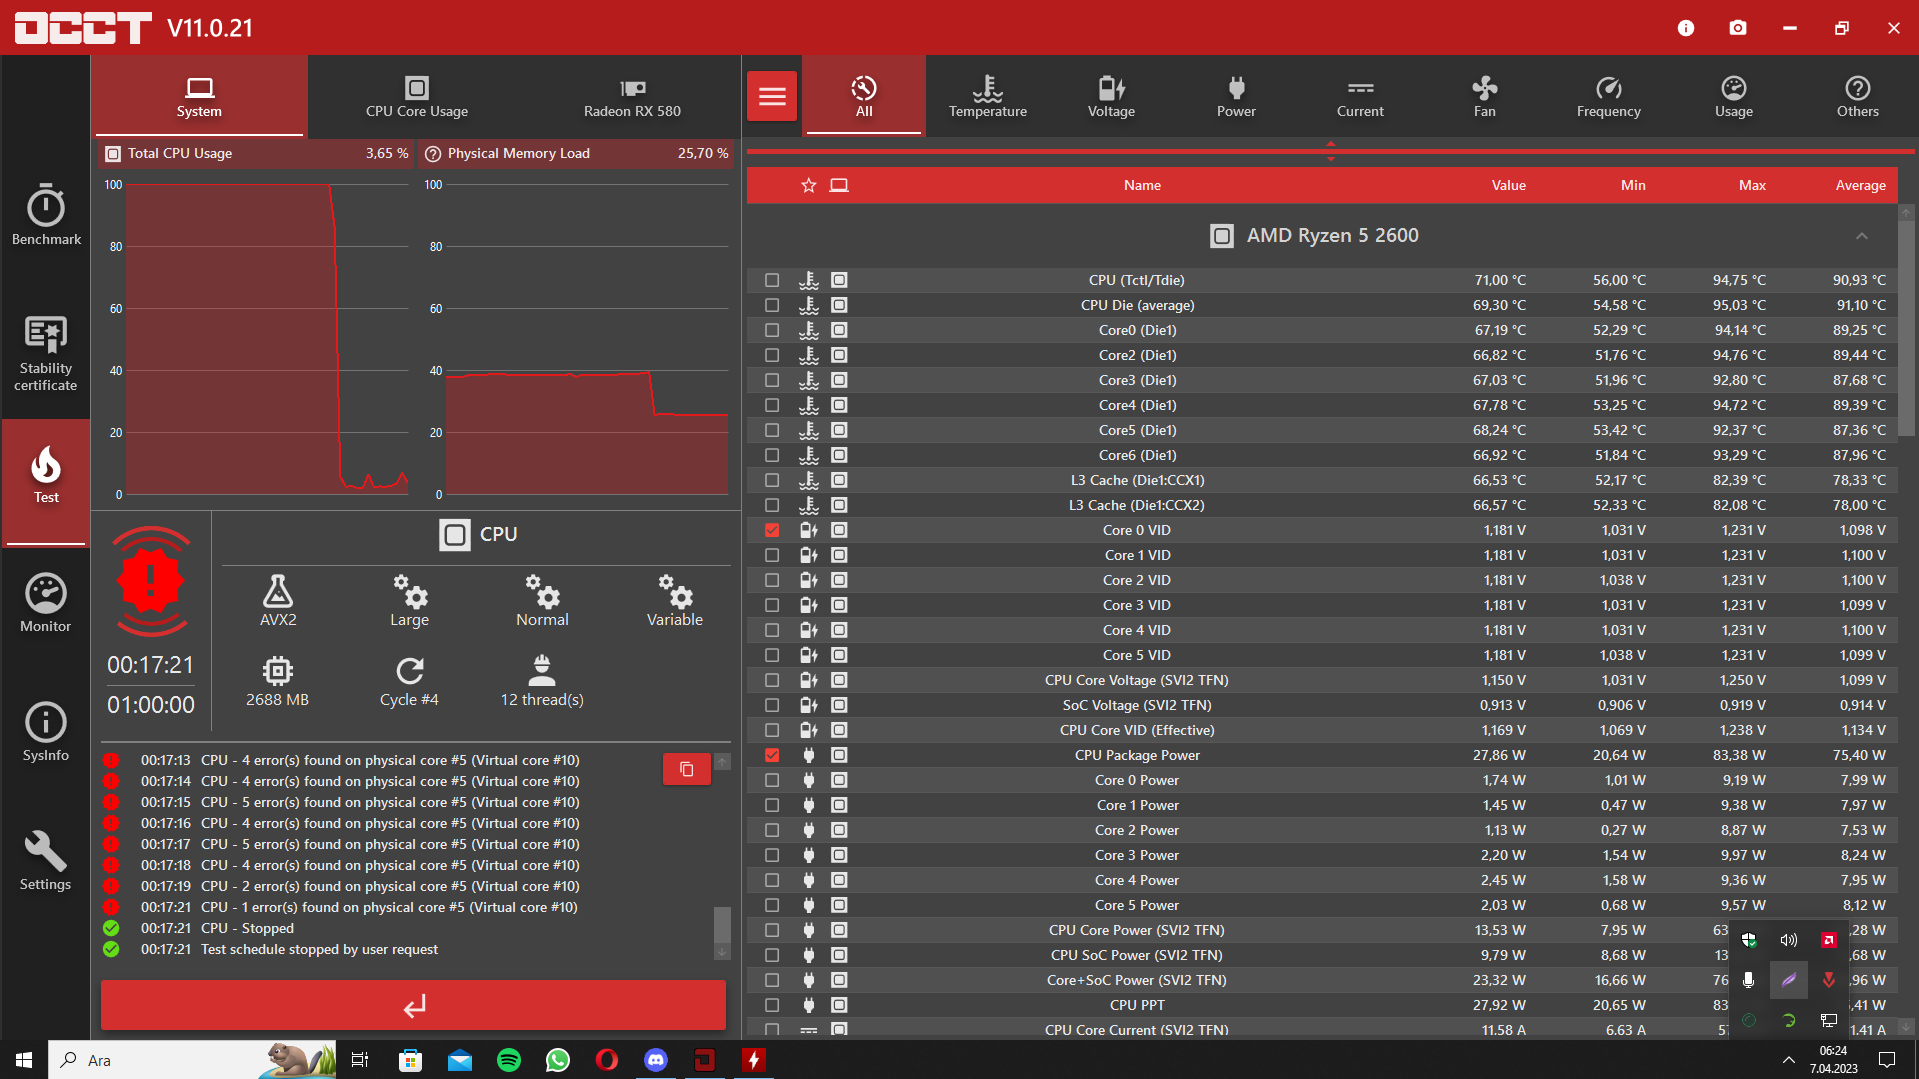Tick the Core 1 VID checkbox
Viewport: 1919px width, 1079px height.
pos(772,555)
